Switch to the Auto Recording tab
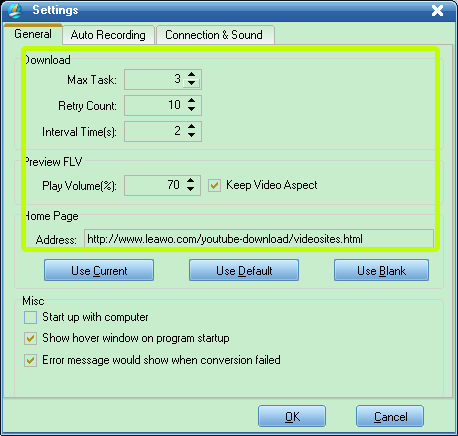 (x=108, y=35)
